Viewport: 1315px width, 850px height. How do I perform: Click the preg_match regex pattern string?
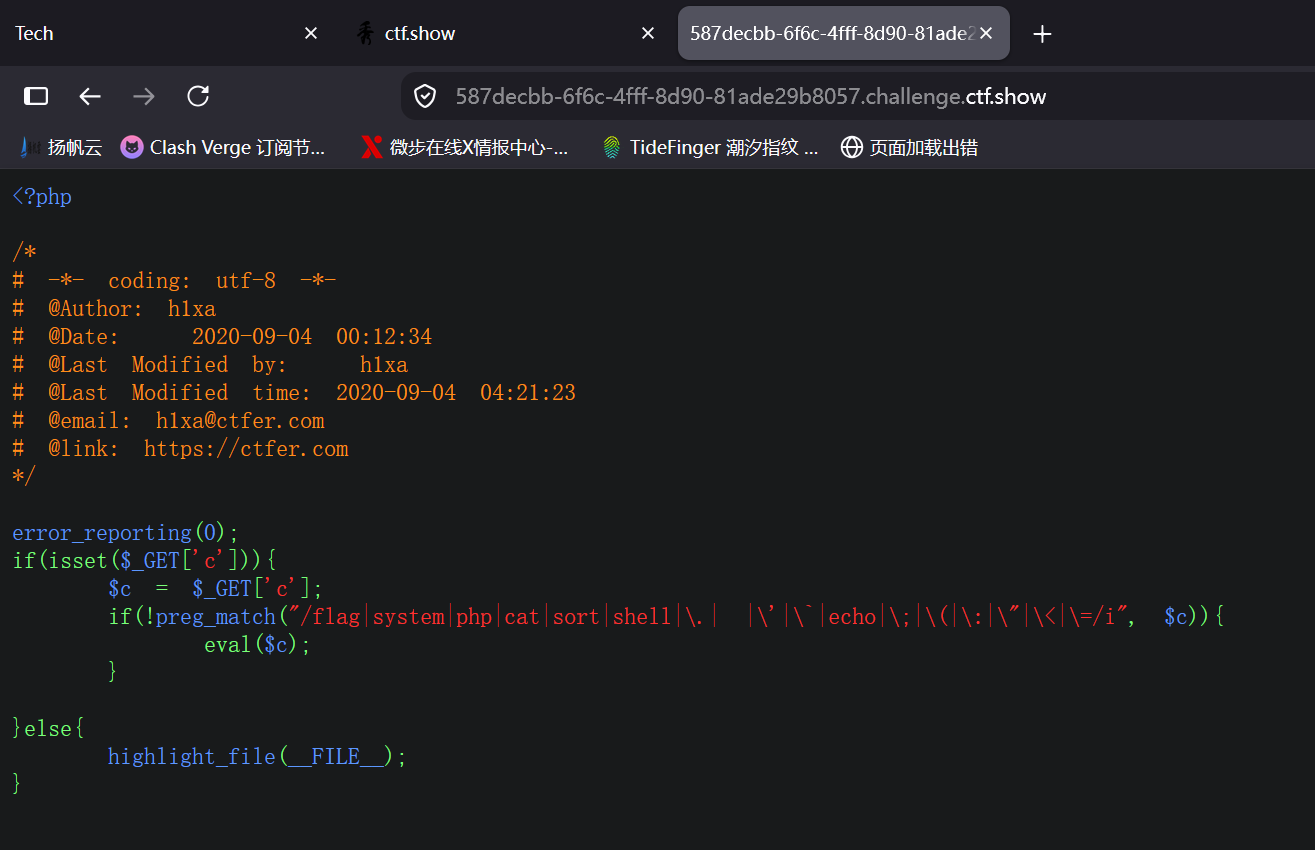coord(709,617)
